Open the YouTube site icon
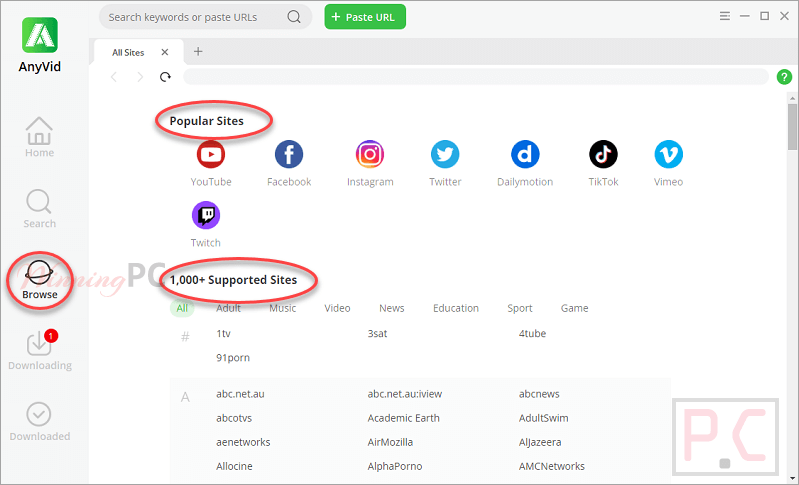Screen dimensions: 799x485 pos(211,154)
